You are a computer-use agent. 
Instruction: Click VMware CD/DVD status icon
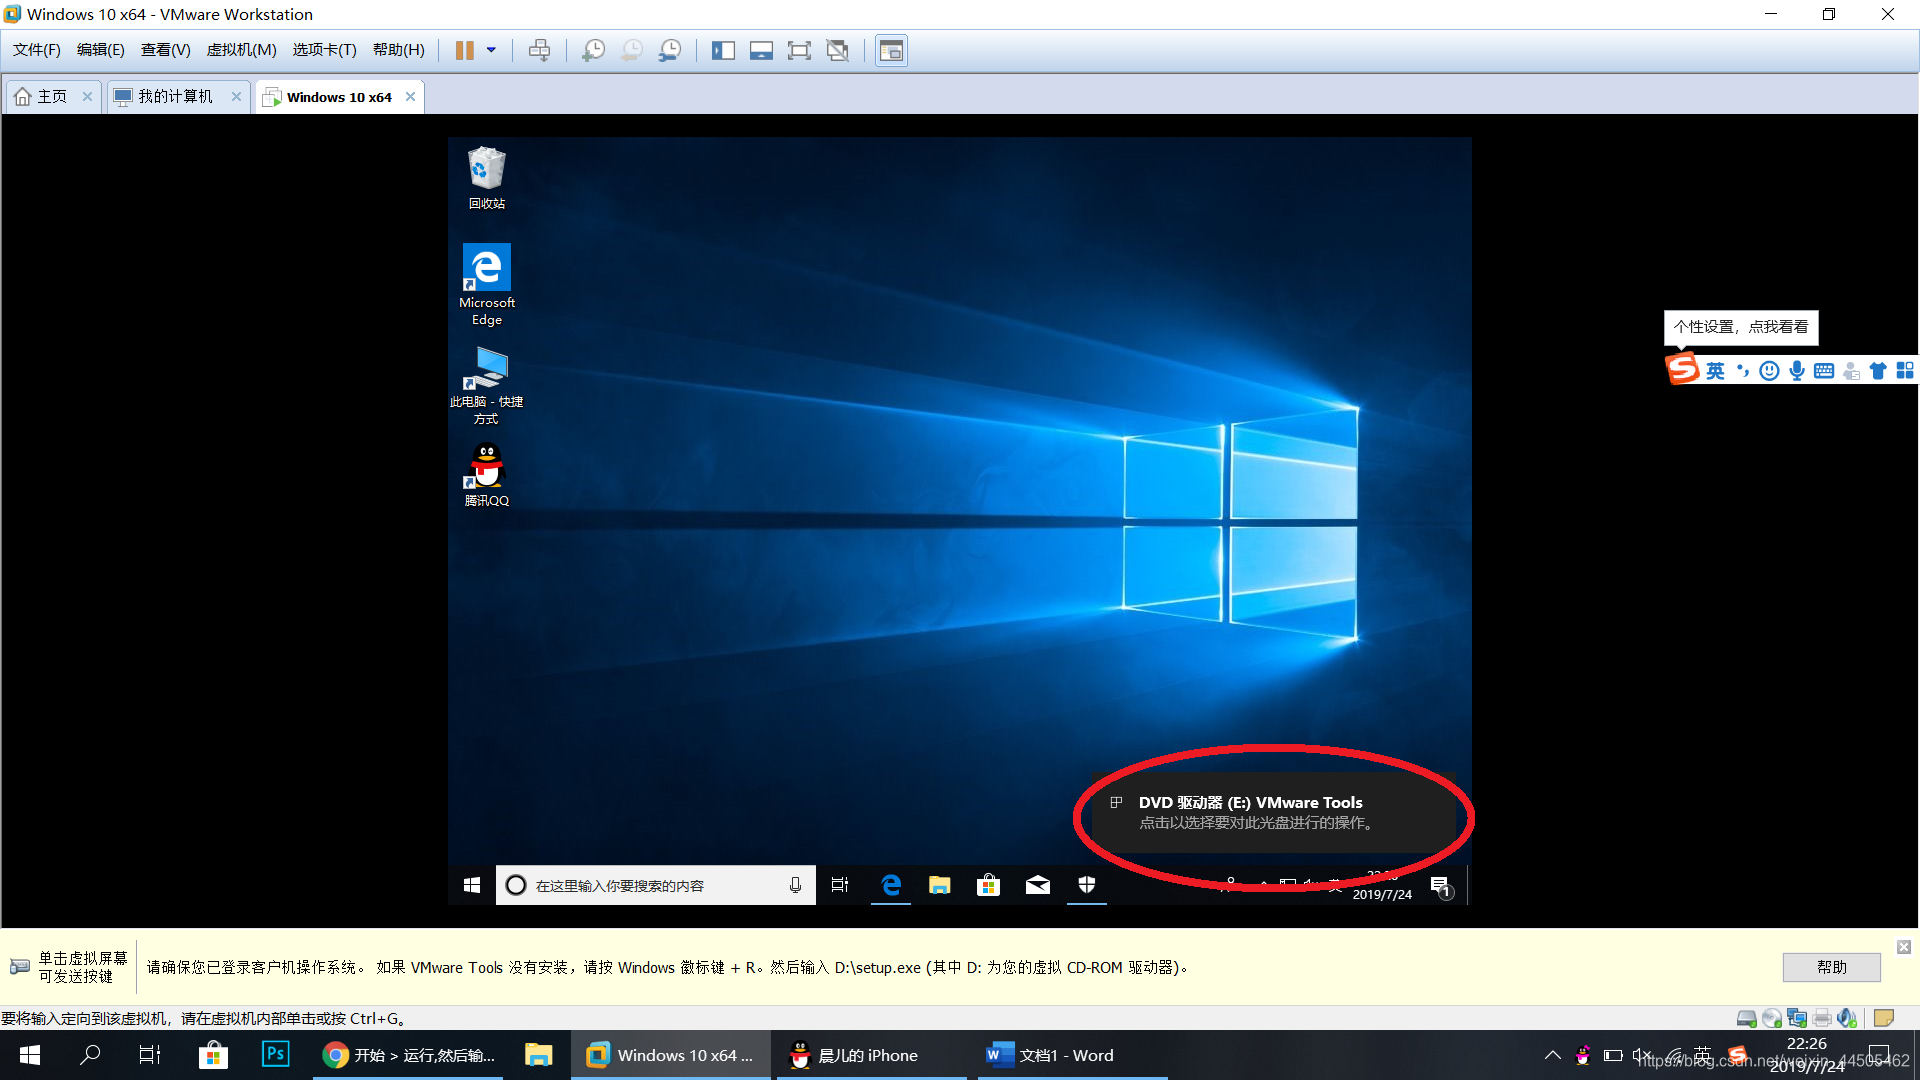(1771, 1018)
